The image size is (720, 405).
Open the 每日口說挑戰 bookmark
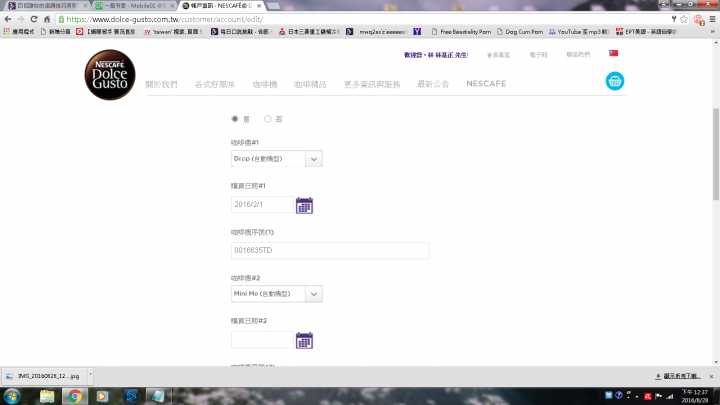click(242, 32)
